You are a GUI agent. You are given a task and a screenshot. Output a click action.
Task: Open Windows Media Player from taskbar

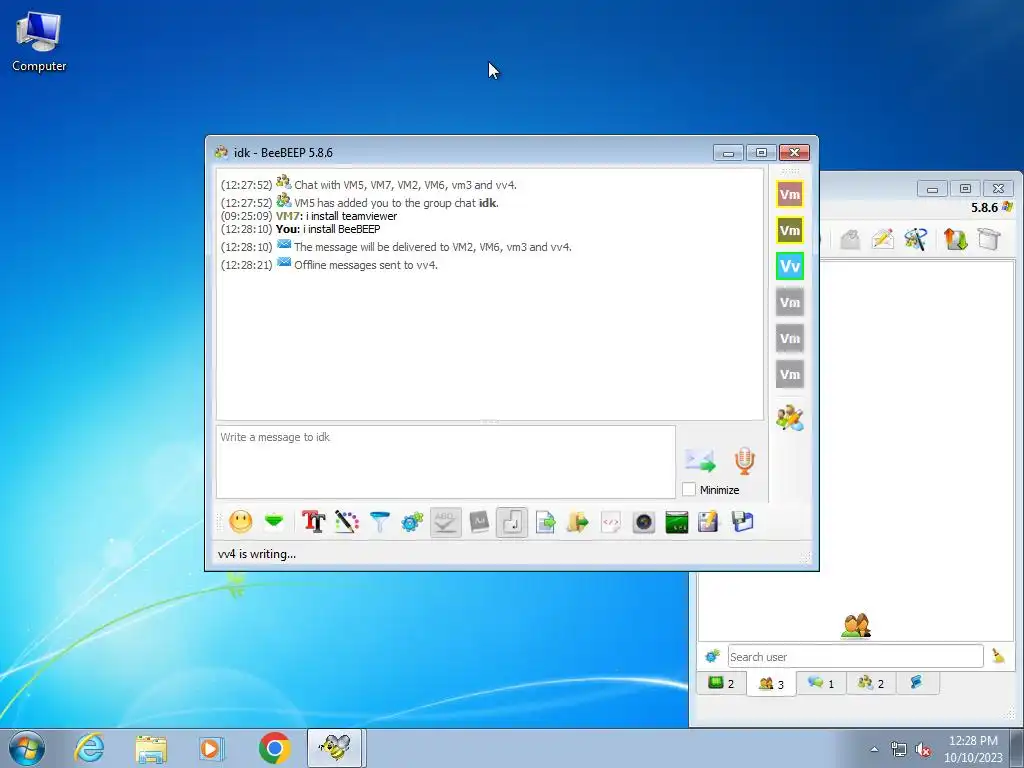coord(212,748)
